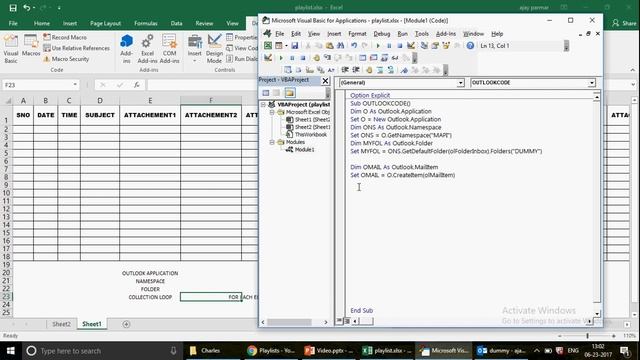Image resolution: width=640 pixels, height=360 pixels.
Task: Click Macros button in Excel ribbon
Action: pyautogui.click(x=31, y=46)
